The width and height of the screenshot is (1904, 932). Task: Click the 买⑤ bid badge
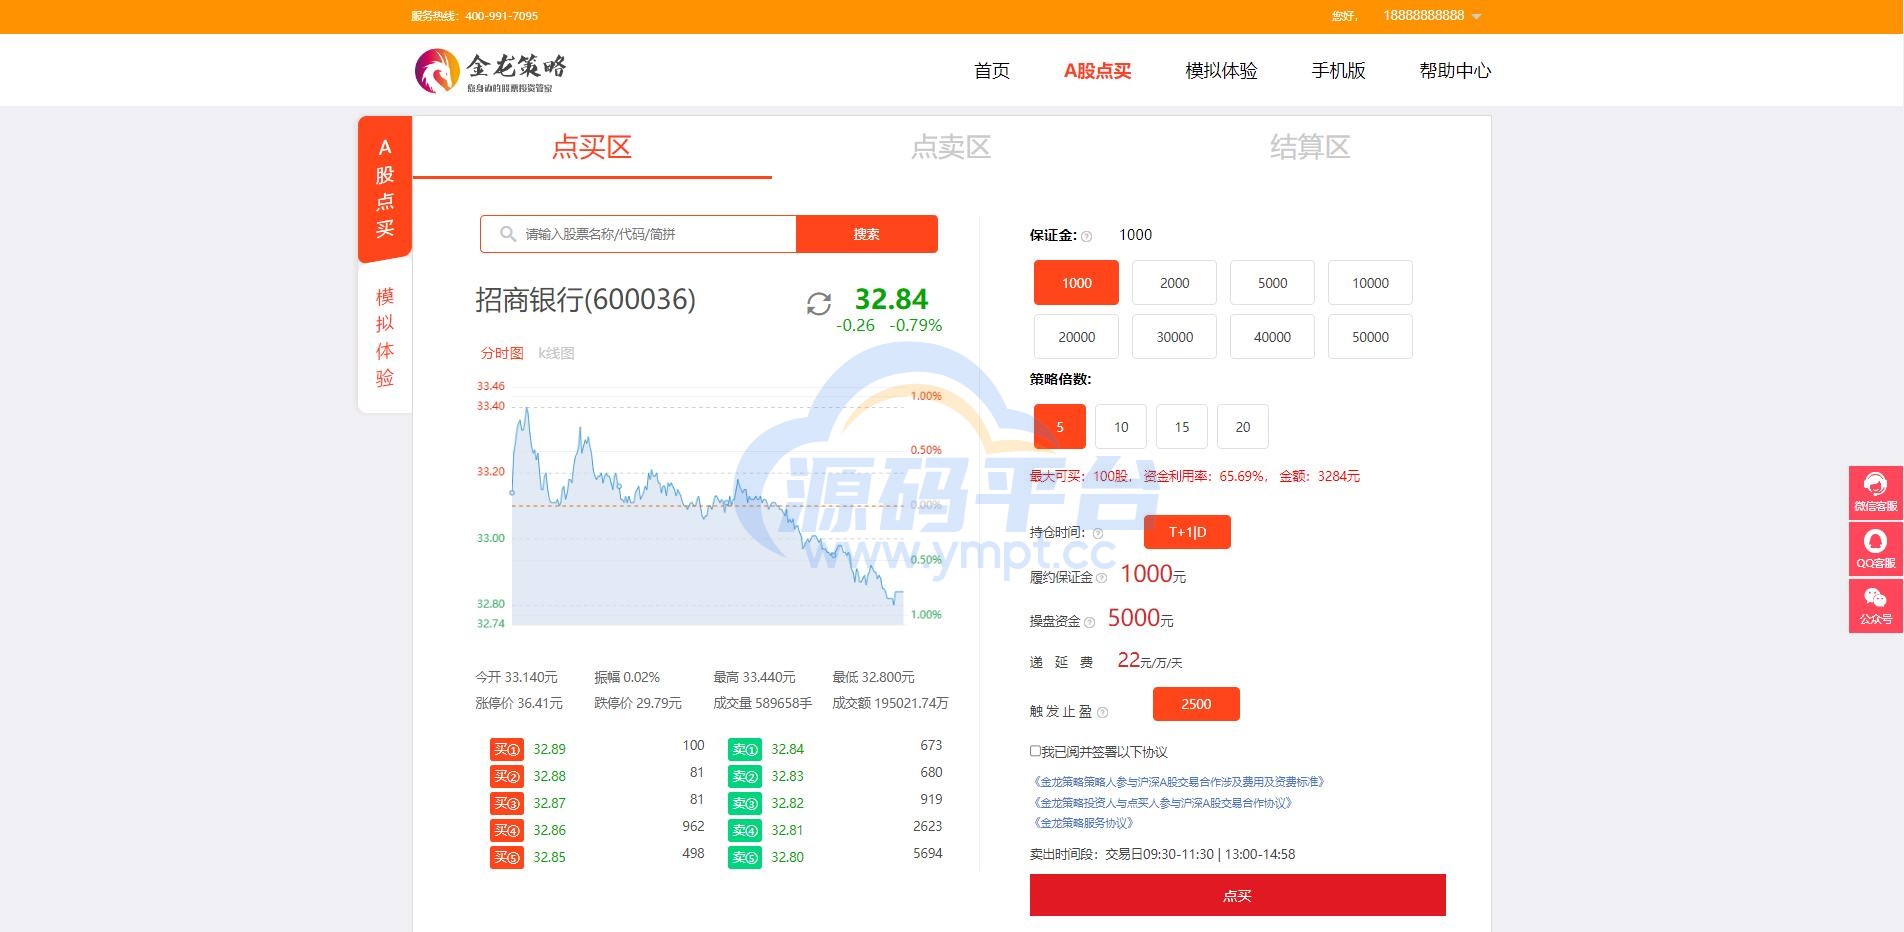click(x=507, y=857)
